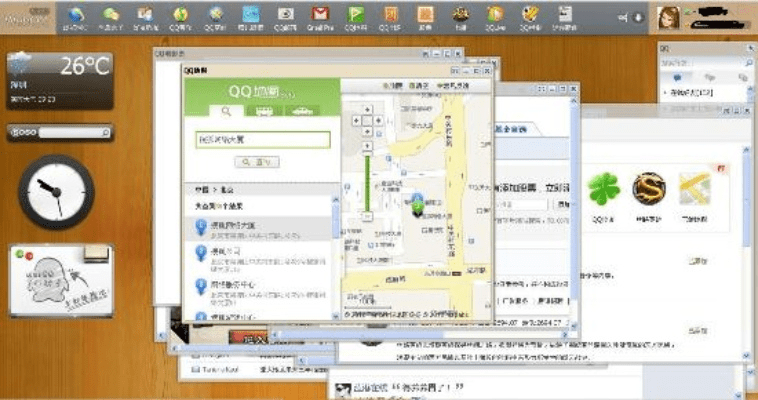Focus the search field in the QQ contacts panel
This screenshot has height=400, width=758.
point(702,63)
